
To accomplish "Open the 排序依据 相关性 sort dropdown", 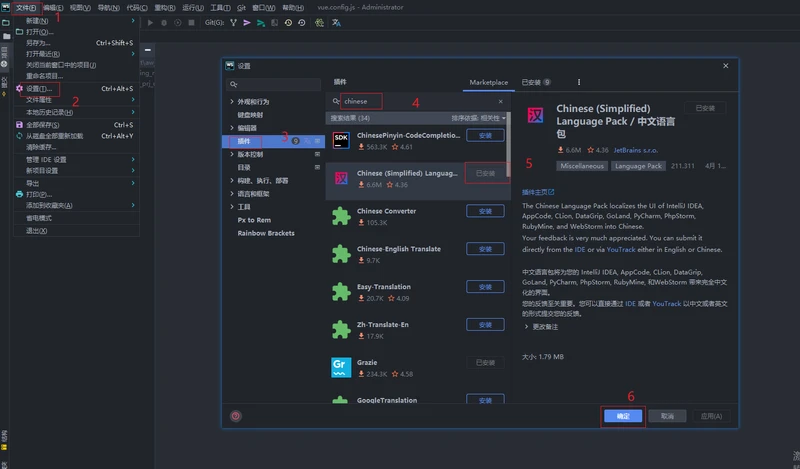I will [479, 118].
